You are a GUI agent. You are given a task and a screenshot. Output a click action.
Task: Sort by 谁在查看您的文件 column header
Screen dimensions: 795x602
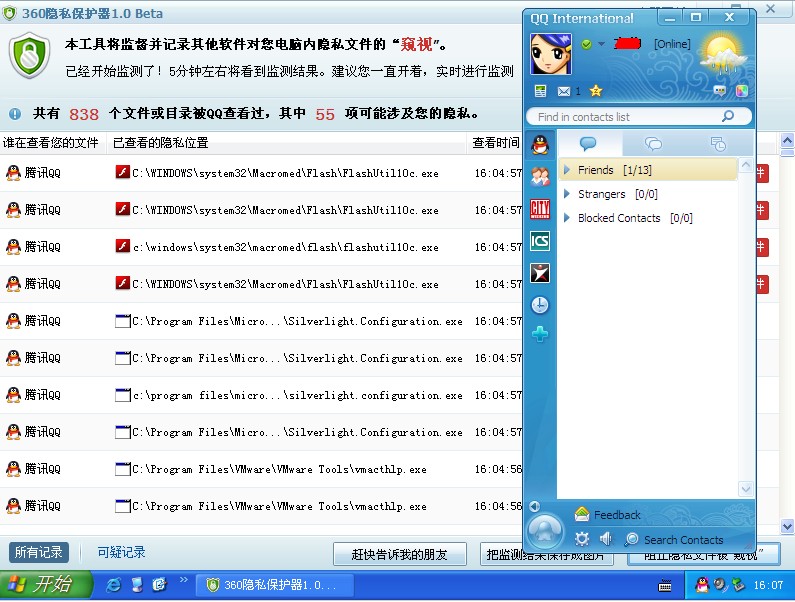(51, 143)
